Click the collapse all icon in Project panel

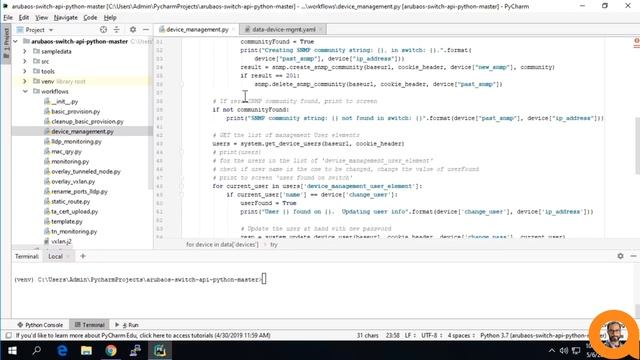tap(117, 30)
